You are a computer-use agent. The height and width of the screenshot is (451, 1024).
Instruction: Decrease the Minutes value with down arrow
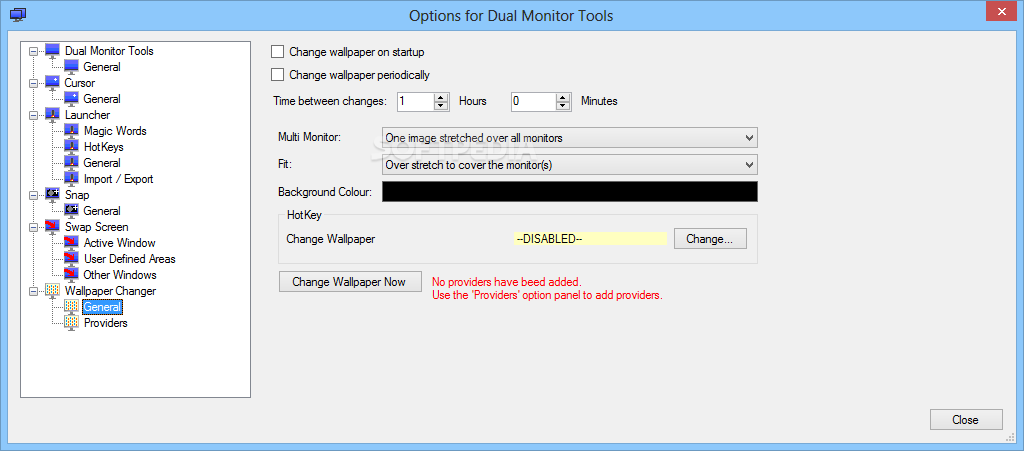click(563, 105)
